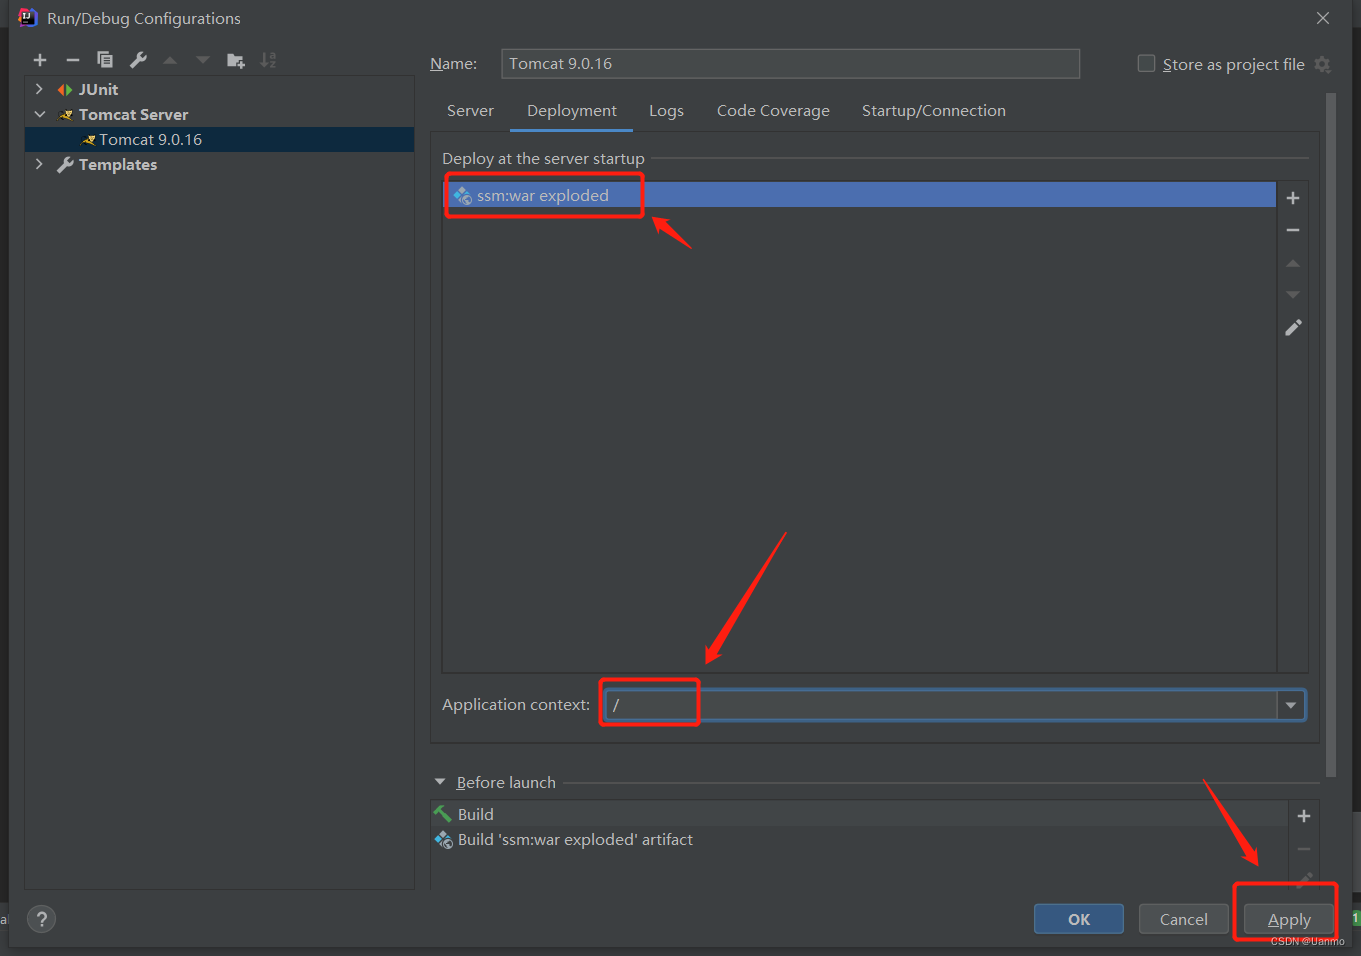Create new folder for configurations
The image size is (1361, 956).
pyautogui.click(x=236, y=60)
